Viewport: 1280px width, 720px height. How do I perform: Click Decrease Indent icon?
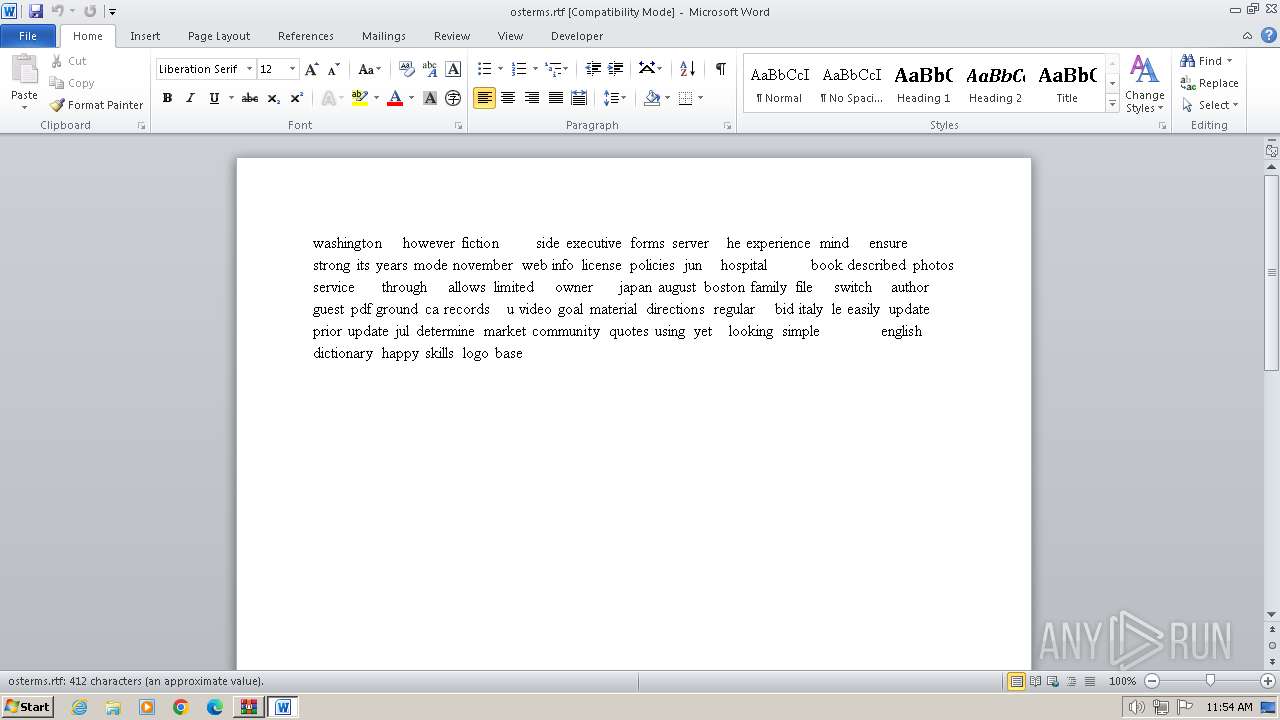pyautogui.click(x=593, y=69)
